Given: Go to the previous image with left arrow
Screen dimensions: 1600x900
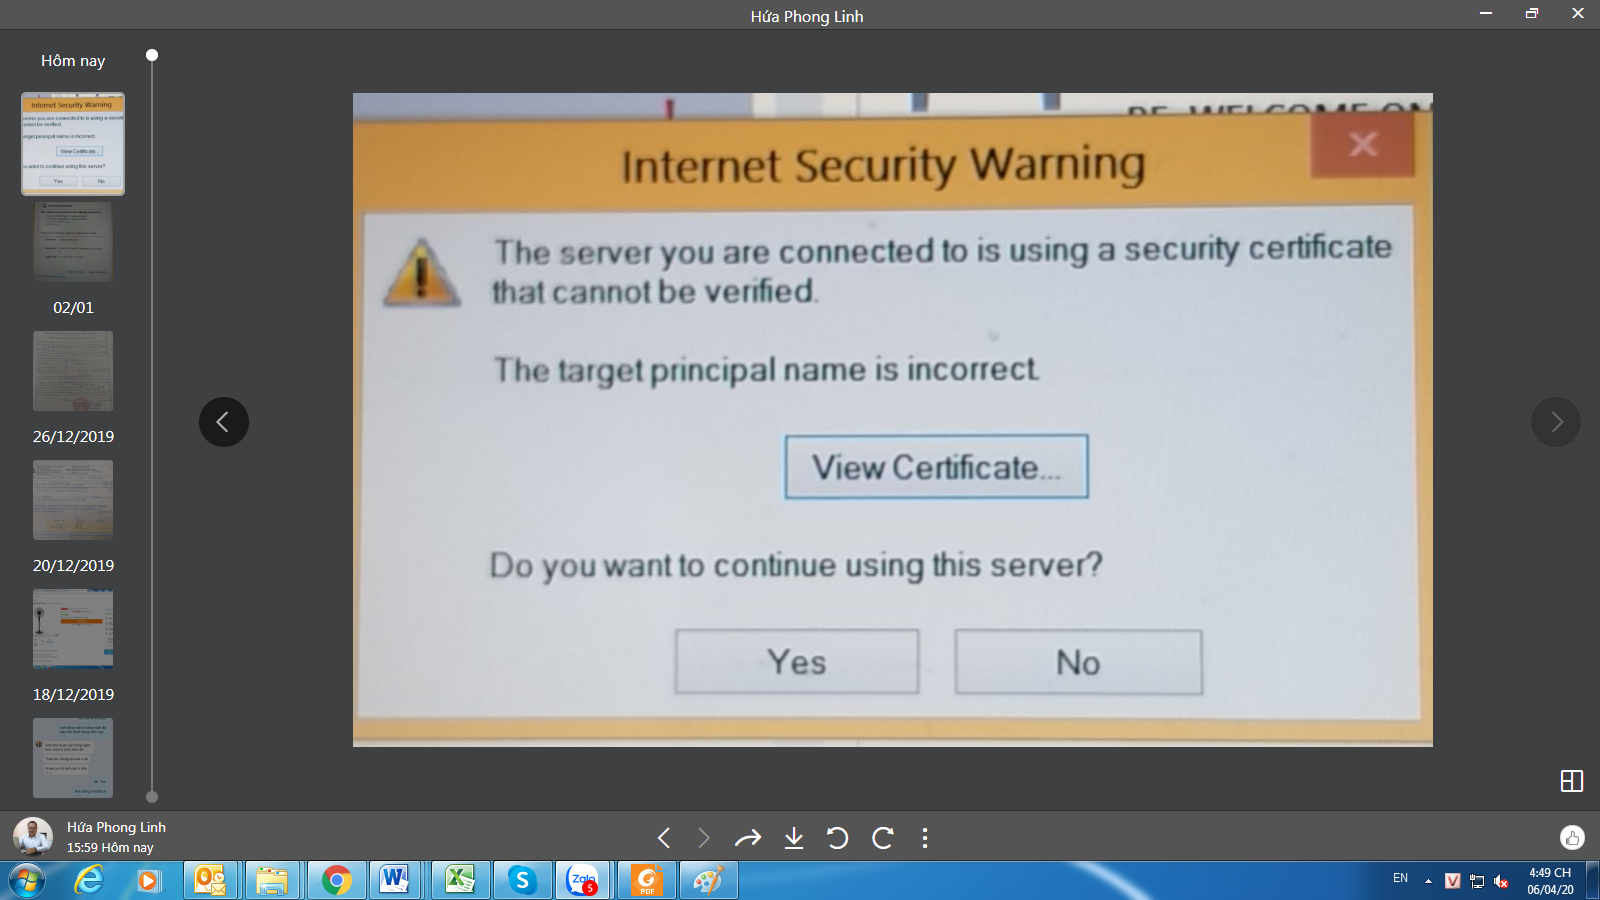Looking at the screenshot, I should click(x=224, y=422).
